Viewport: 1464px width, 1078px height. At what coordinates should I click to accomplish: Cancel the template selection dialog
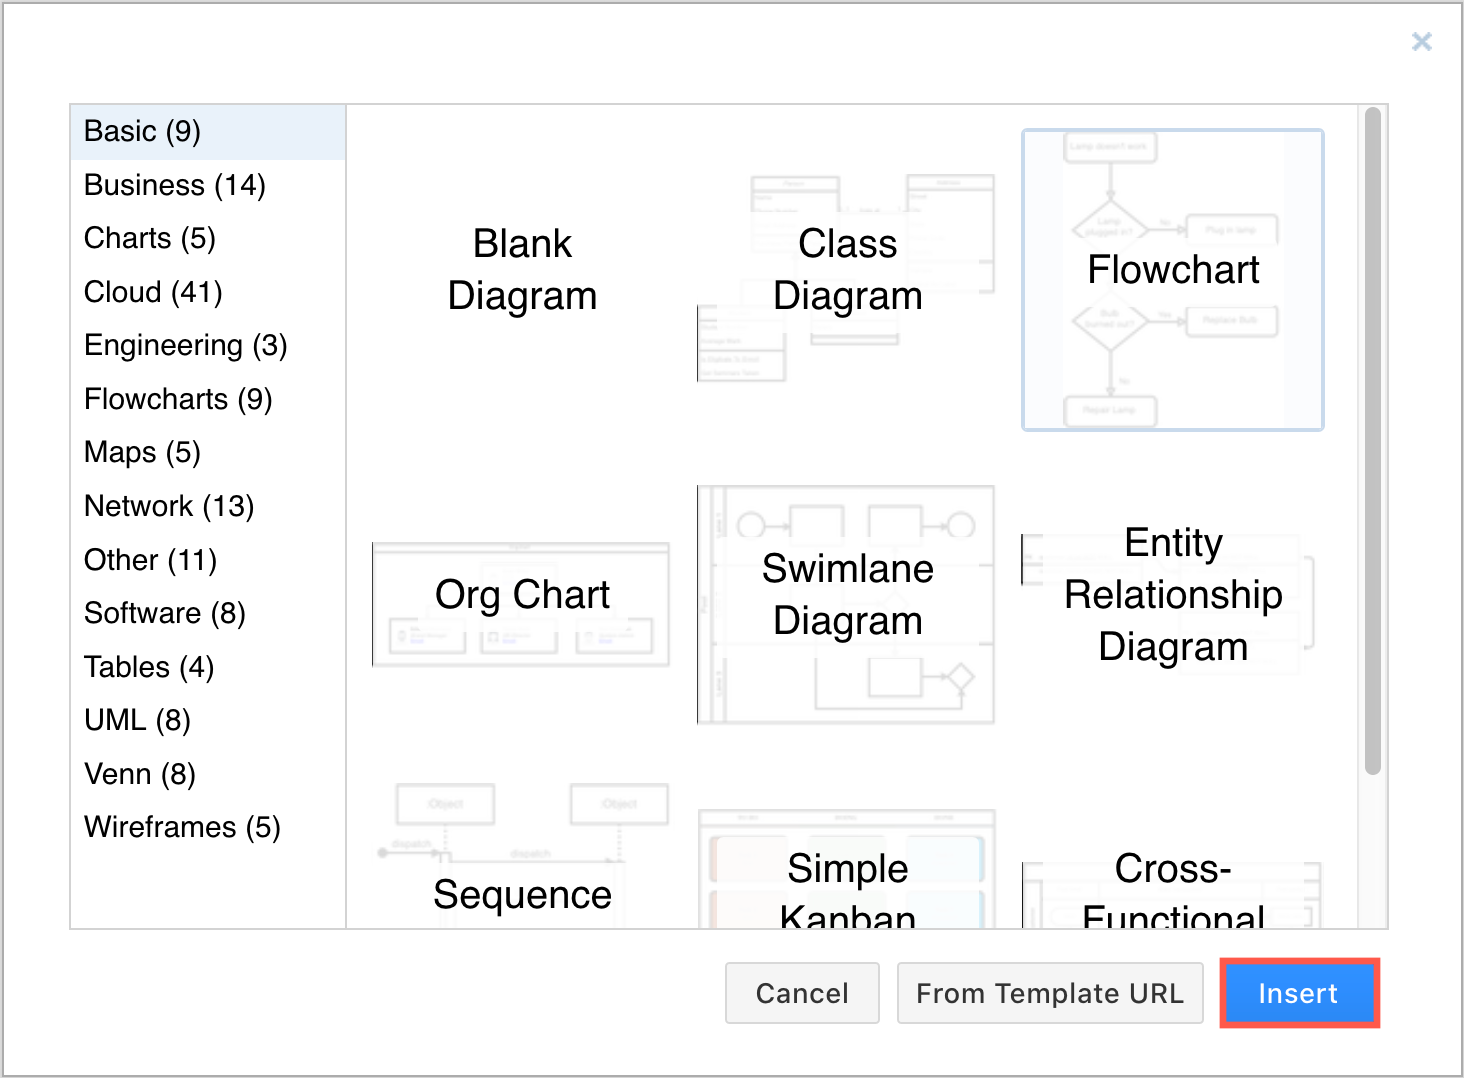[802, 993]
